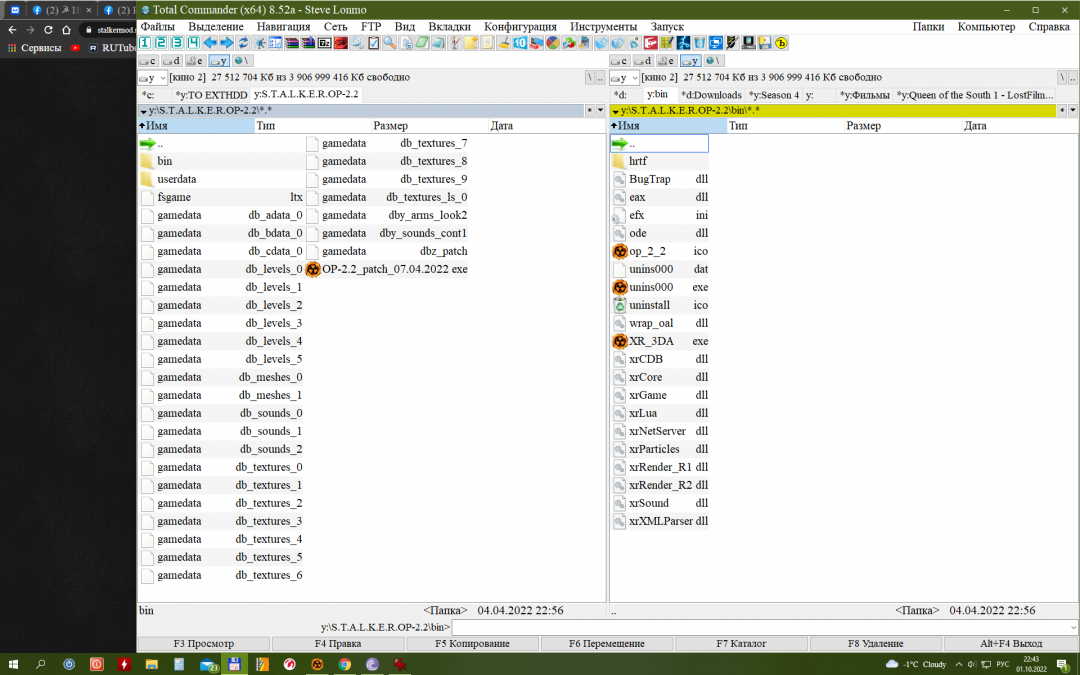1080x675 pixels.
Task: Open search via the magnifying glass icon
Action: pyautogui.click(x=390, y=43)
